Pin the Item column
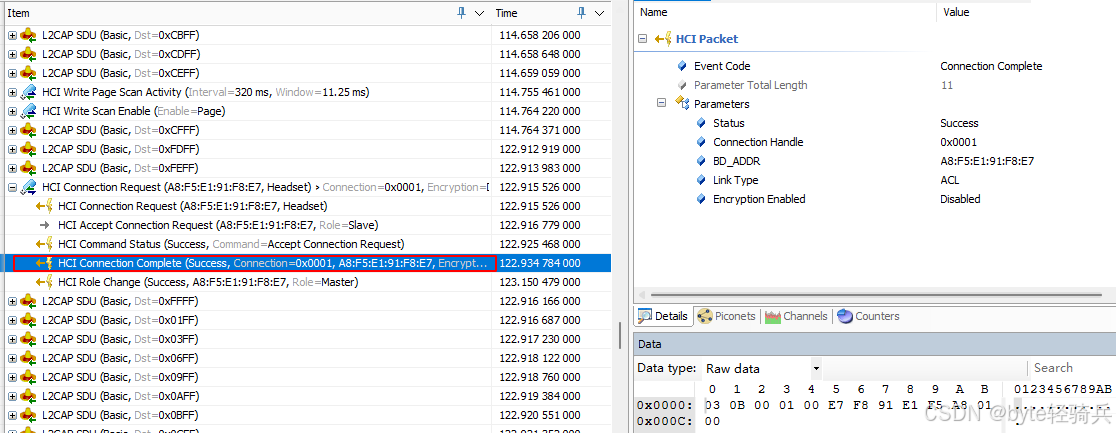 pos(462,13)
